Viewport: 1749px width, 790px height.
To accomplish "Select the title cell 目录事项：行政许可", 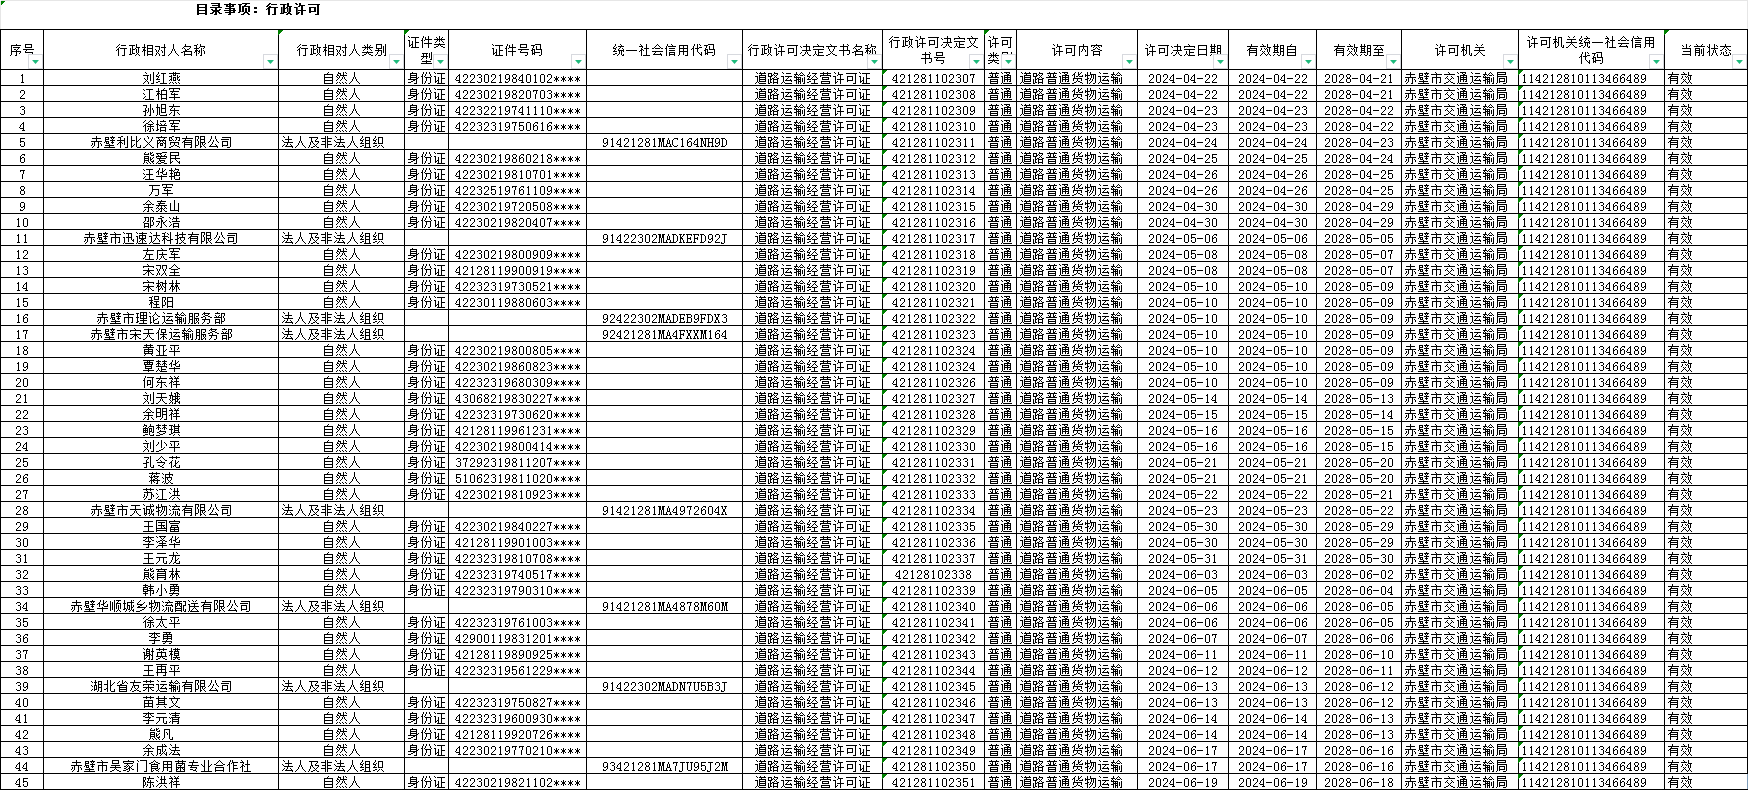I will (x=258, y=10).
